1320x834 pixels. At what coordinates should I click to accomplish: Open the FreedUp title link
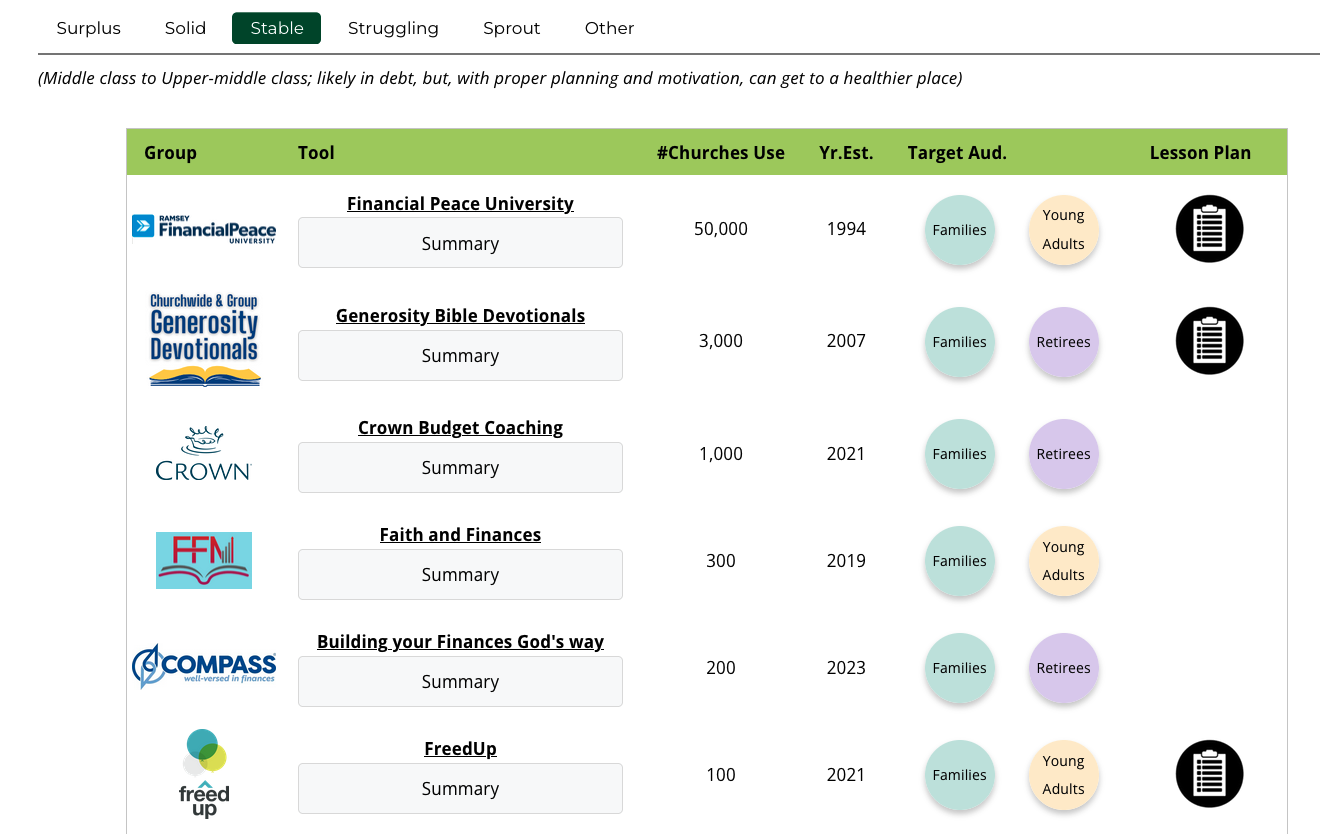pyautogui.click(x=460, y=749)
